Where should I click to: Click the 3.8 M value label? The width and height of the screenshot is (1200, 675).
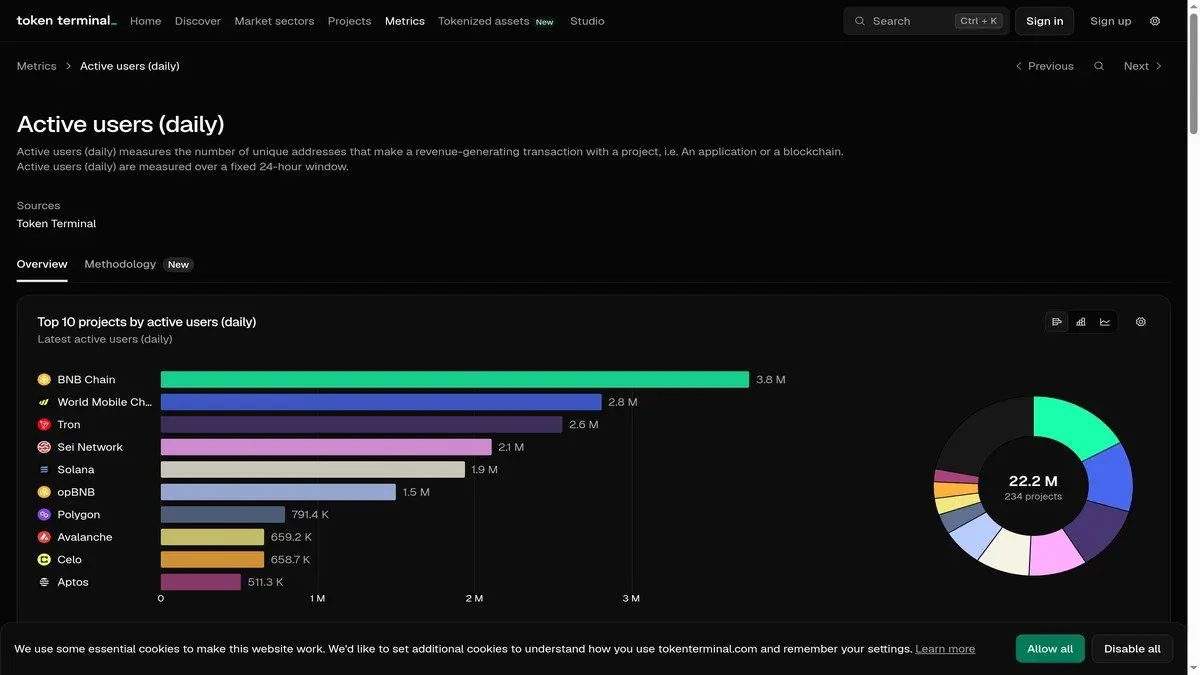771,380
